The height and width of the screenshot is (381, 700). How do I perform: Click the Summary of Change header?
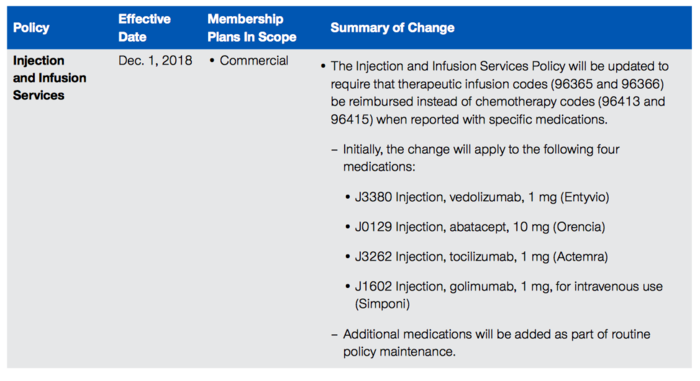(392, 28)
